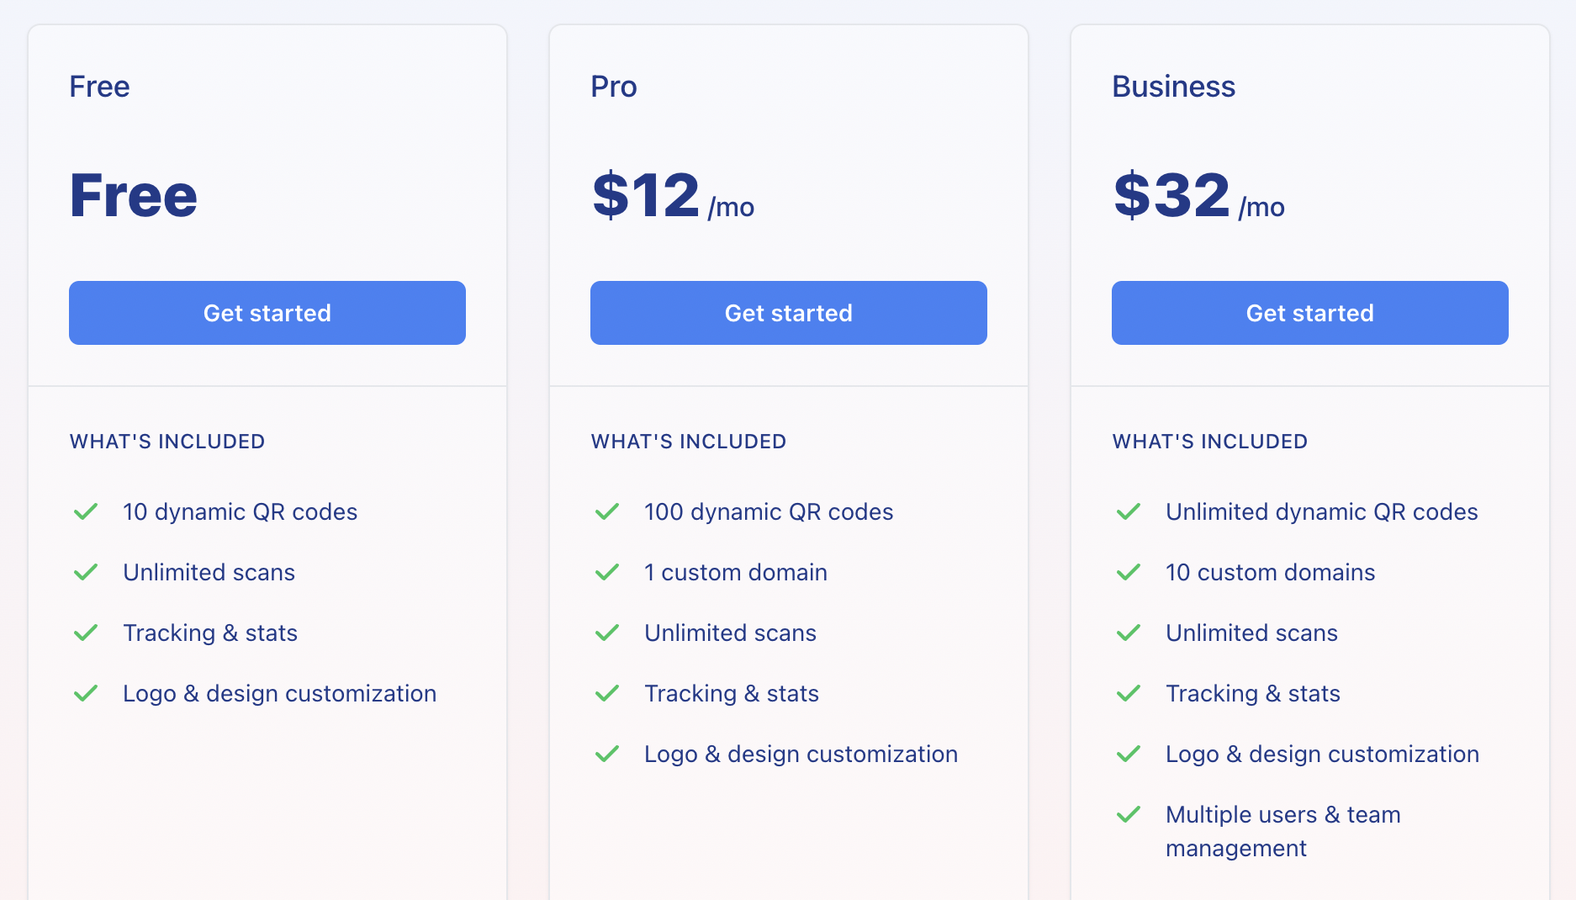Click the checkmark next to Unlimited scans in Free plan

coord(86,572)
